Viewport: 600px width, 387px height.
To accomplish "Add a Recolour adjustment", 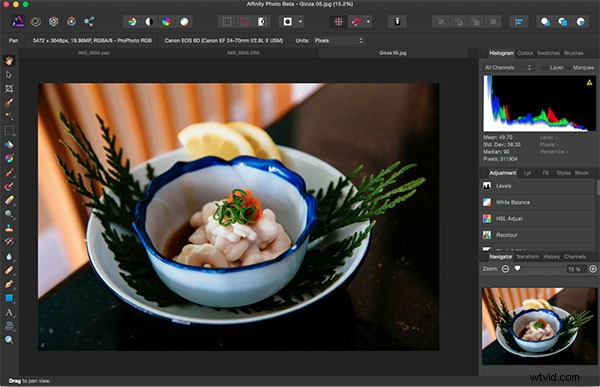I will click(538, 235).
